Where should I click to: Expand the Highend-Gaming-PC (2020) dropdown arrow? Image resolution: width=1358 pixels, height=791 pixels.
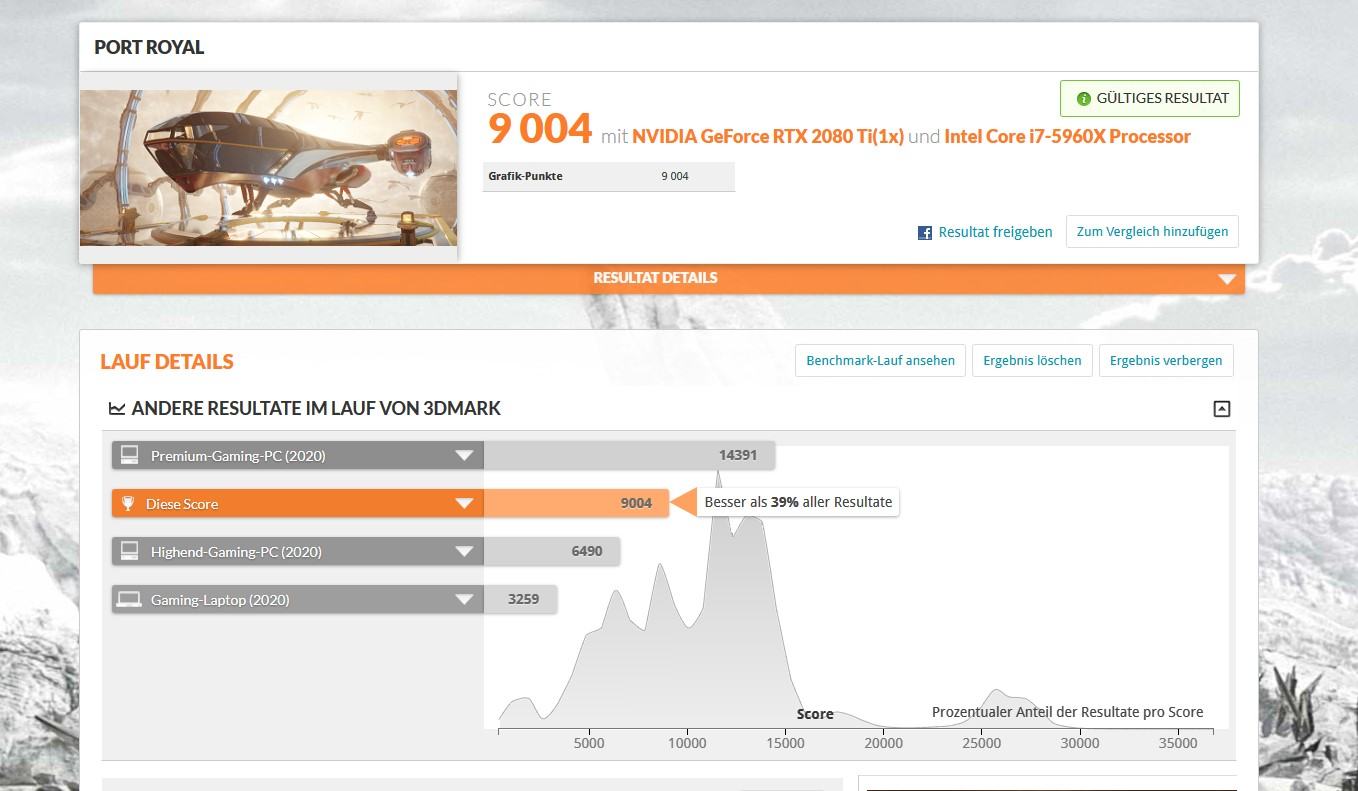464,551
